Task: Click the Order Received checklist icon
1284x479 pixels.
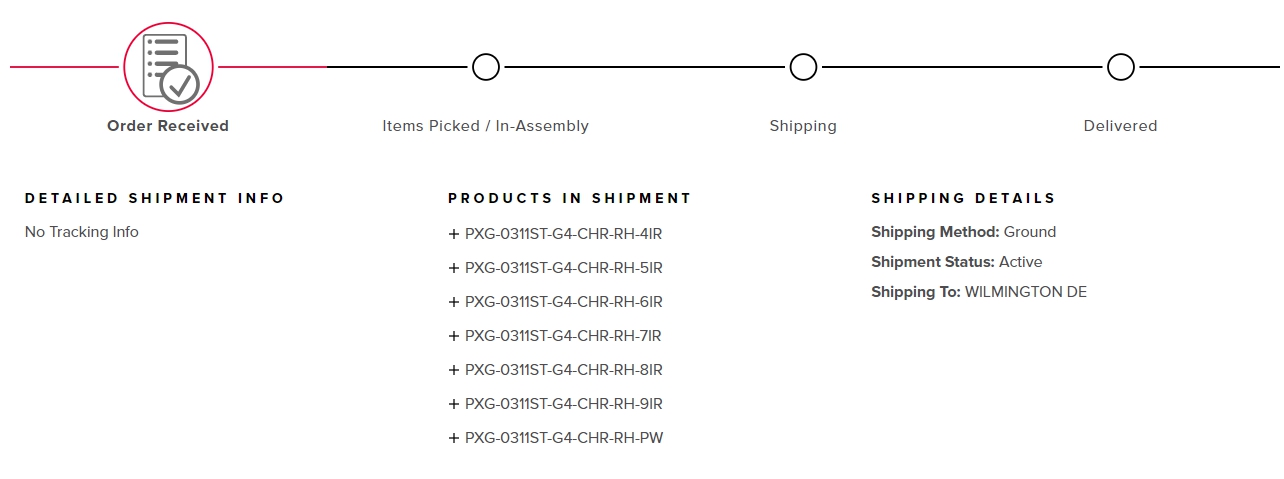Action: point(168,68)
